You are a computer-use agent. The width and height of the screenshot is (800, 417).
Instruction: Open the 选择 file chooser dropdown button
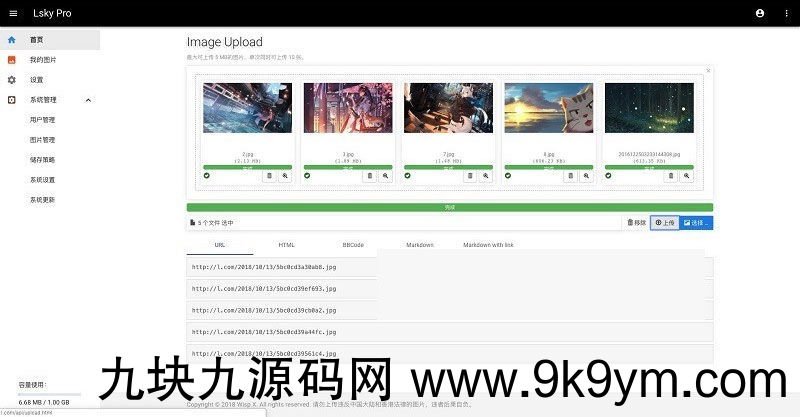697,223
